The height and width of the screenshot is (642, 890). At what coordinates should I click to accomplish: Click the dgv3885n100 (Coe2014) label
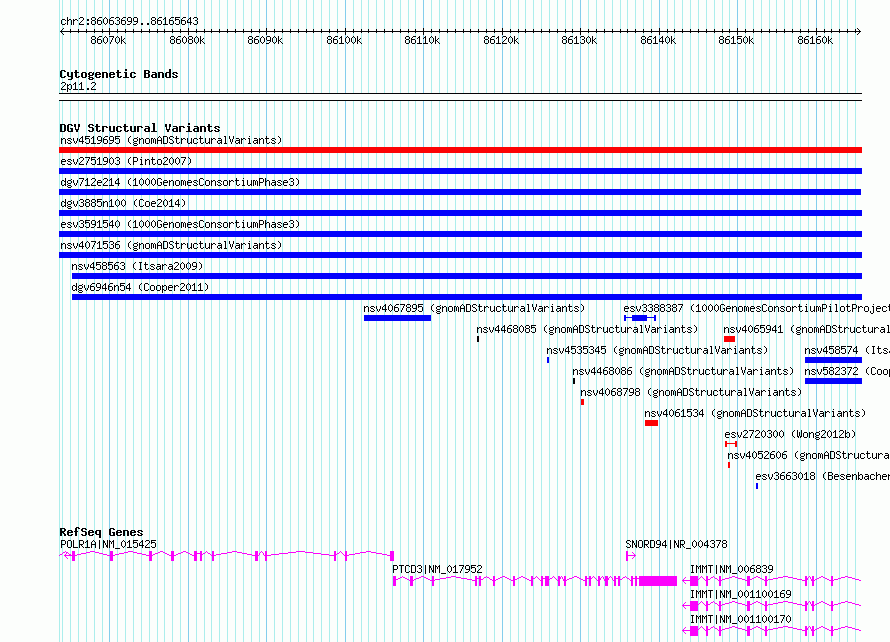(x=123, y=203)
